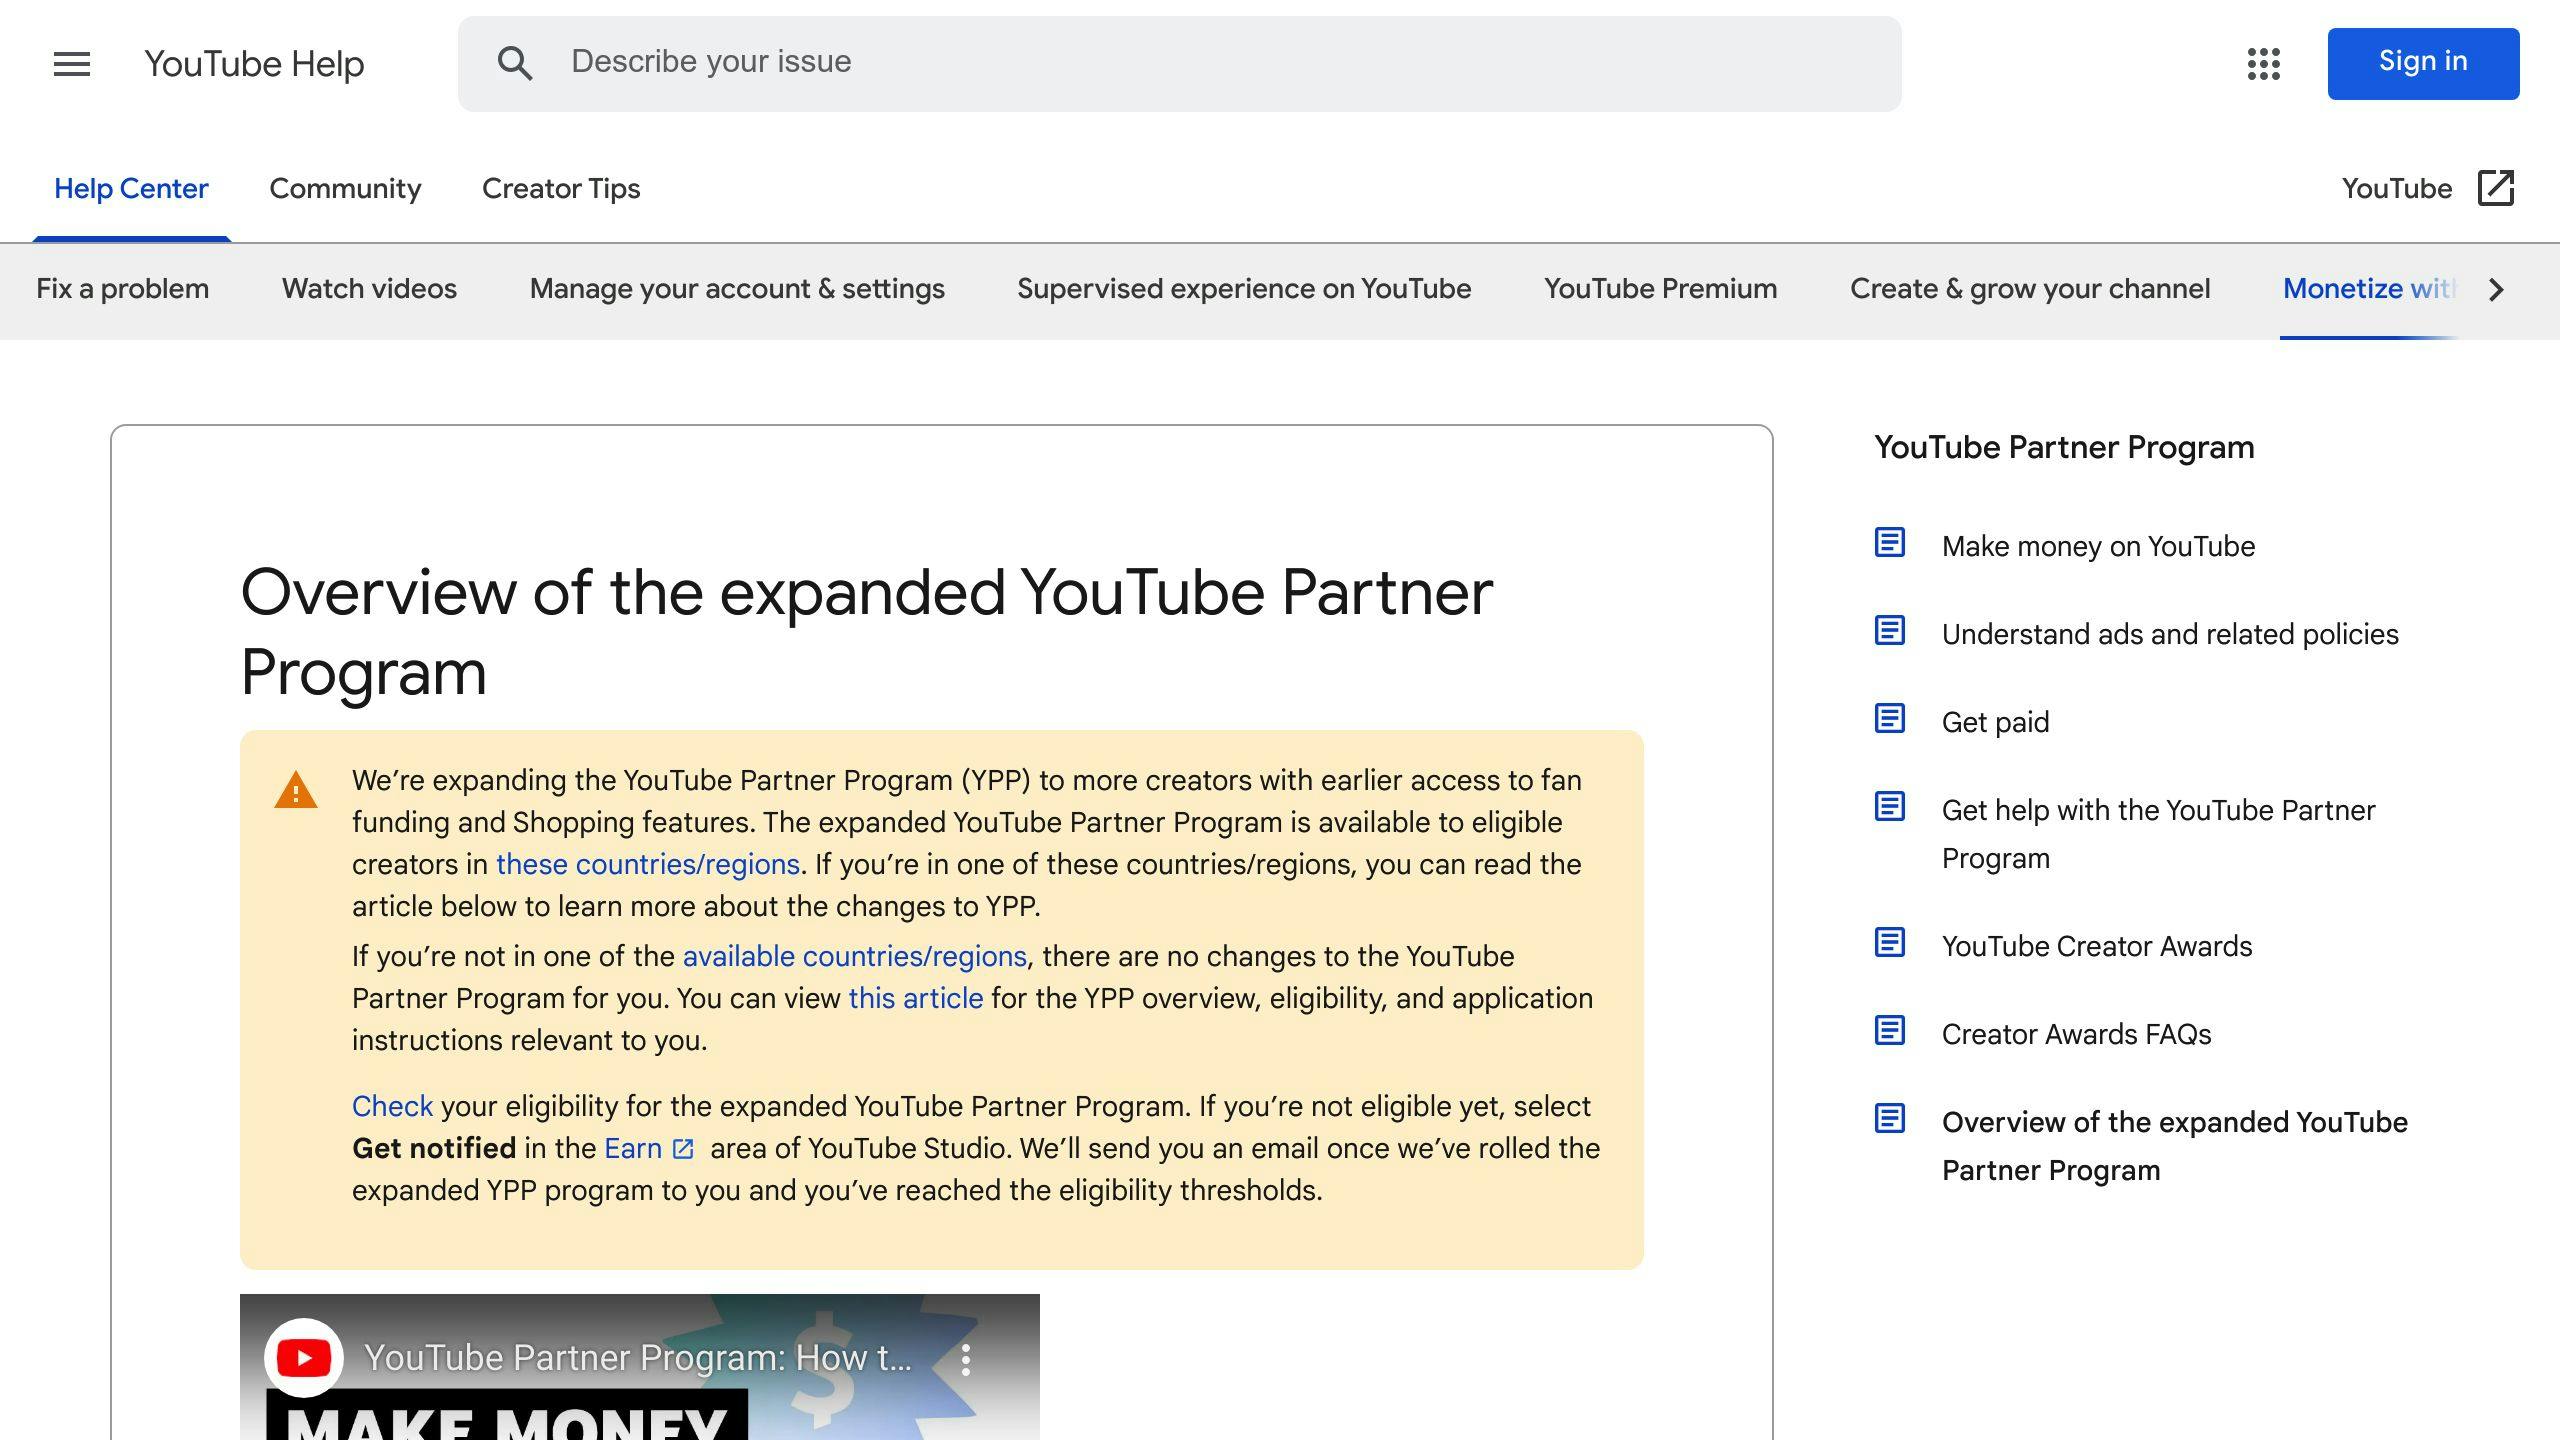
Task: Open 'Creator Awards FAQs' sidebar article
Action: click(x=2076, y=1034)
